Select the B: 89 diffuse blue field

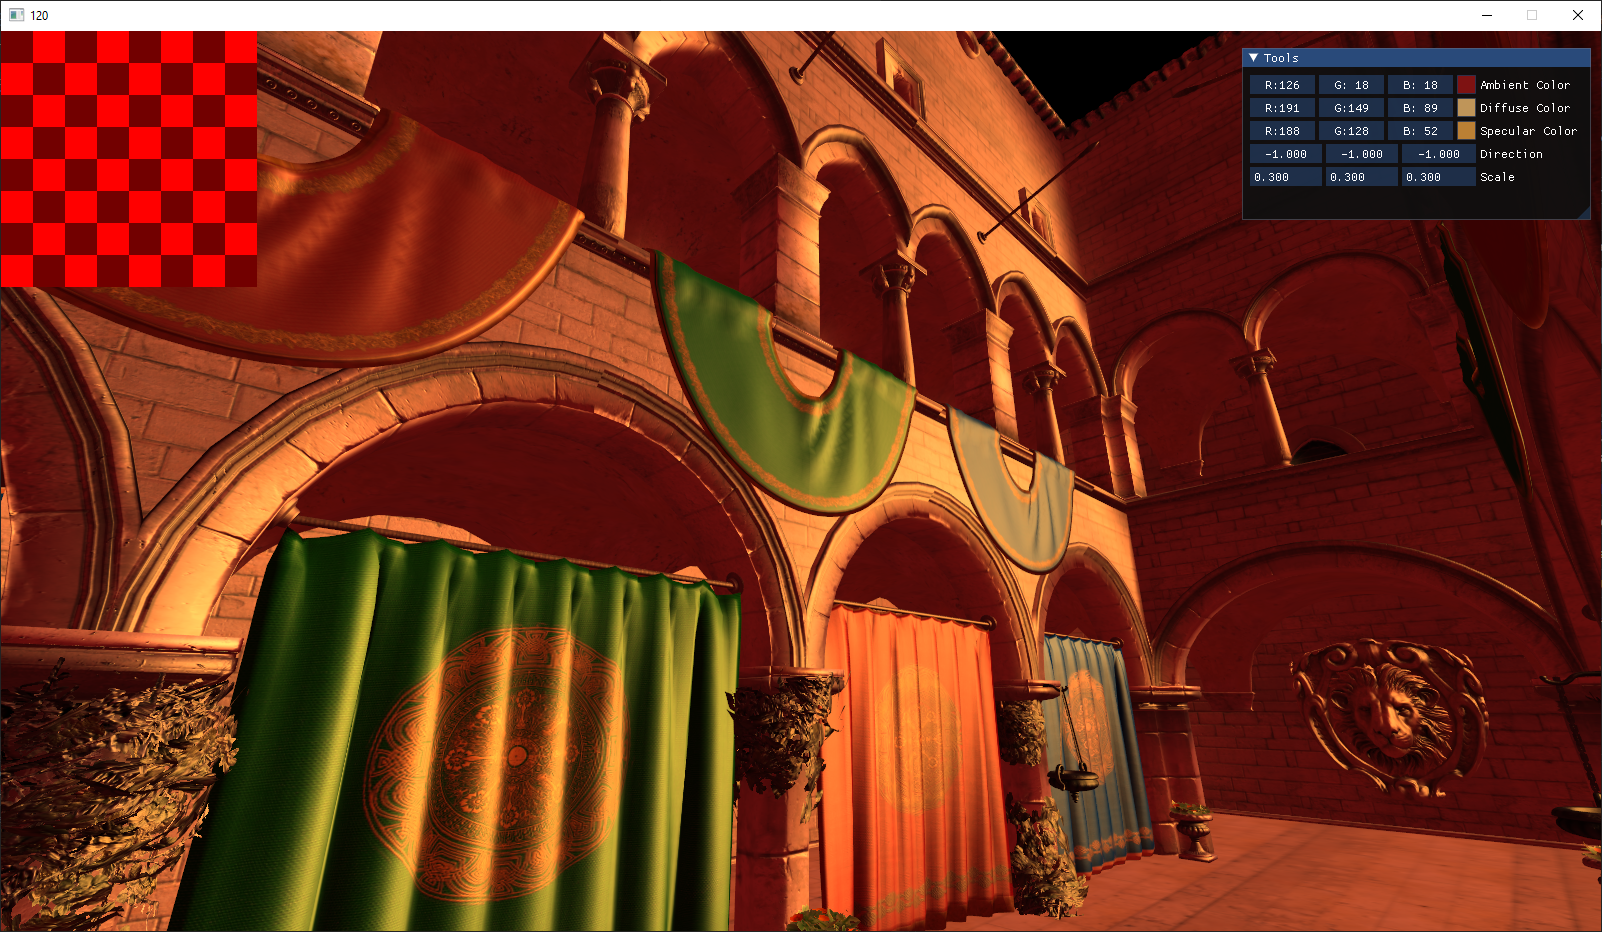point(1420,107)
